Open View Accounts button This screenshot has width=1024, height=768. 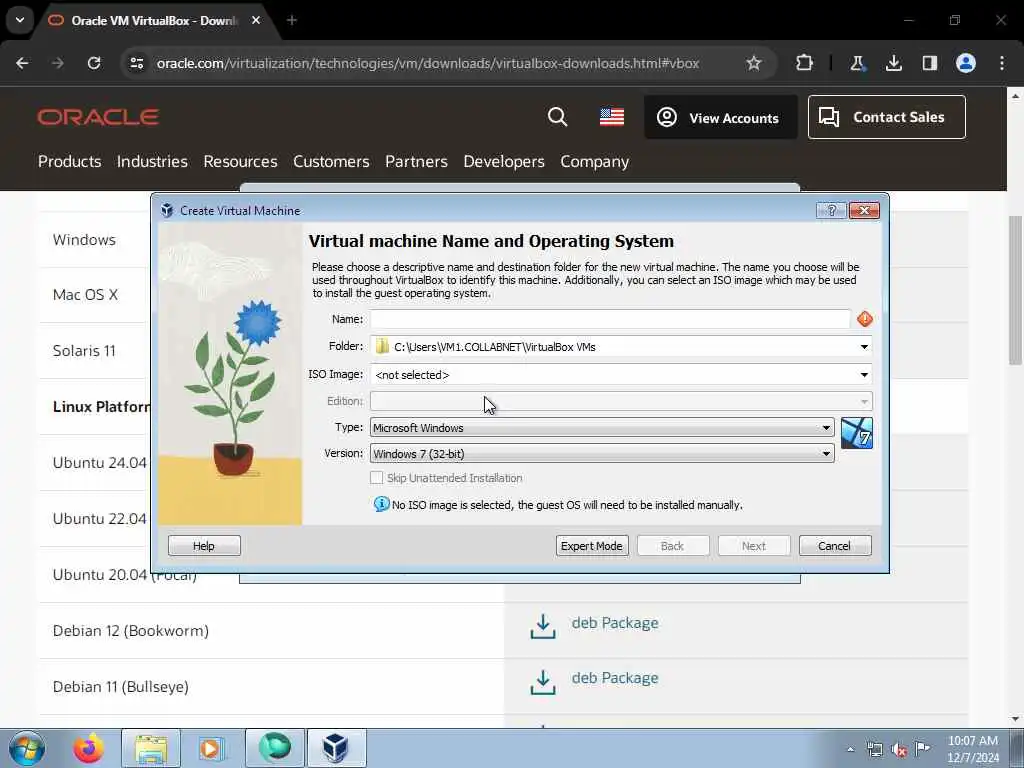point(720,118)
